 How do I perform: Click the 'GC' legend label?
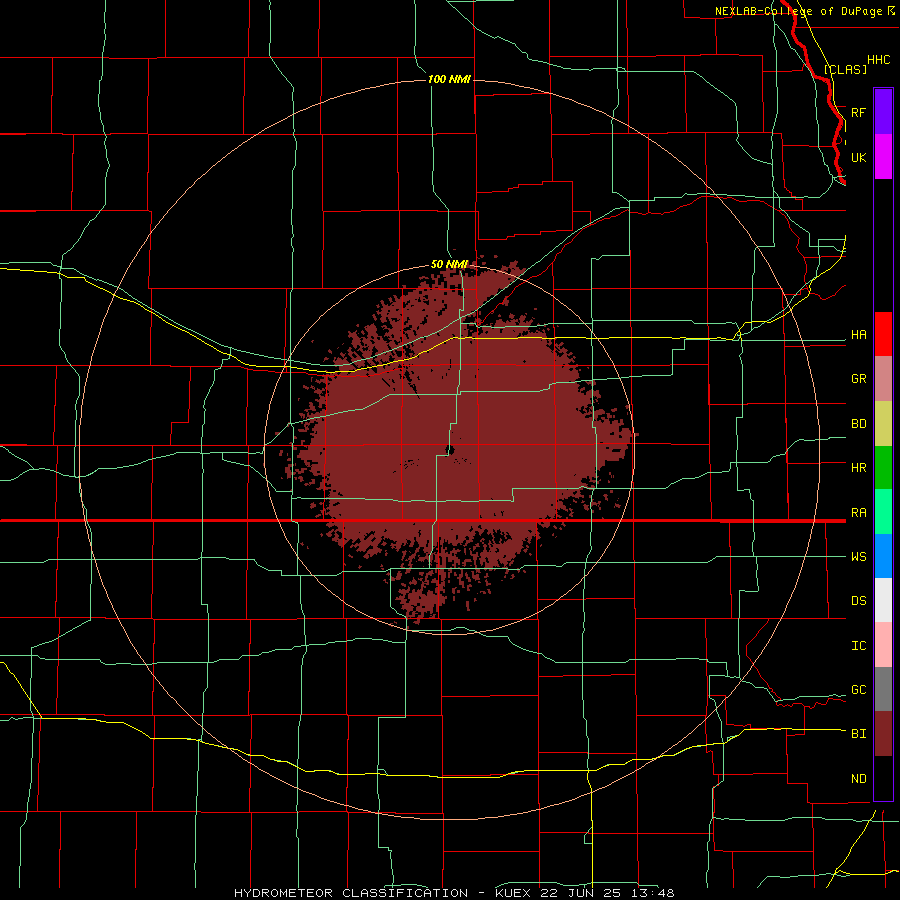858,689
